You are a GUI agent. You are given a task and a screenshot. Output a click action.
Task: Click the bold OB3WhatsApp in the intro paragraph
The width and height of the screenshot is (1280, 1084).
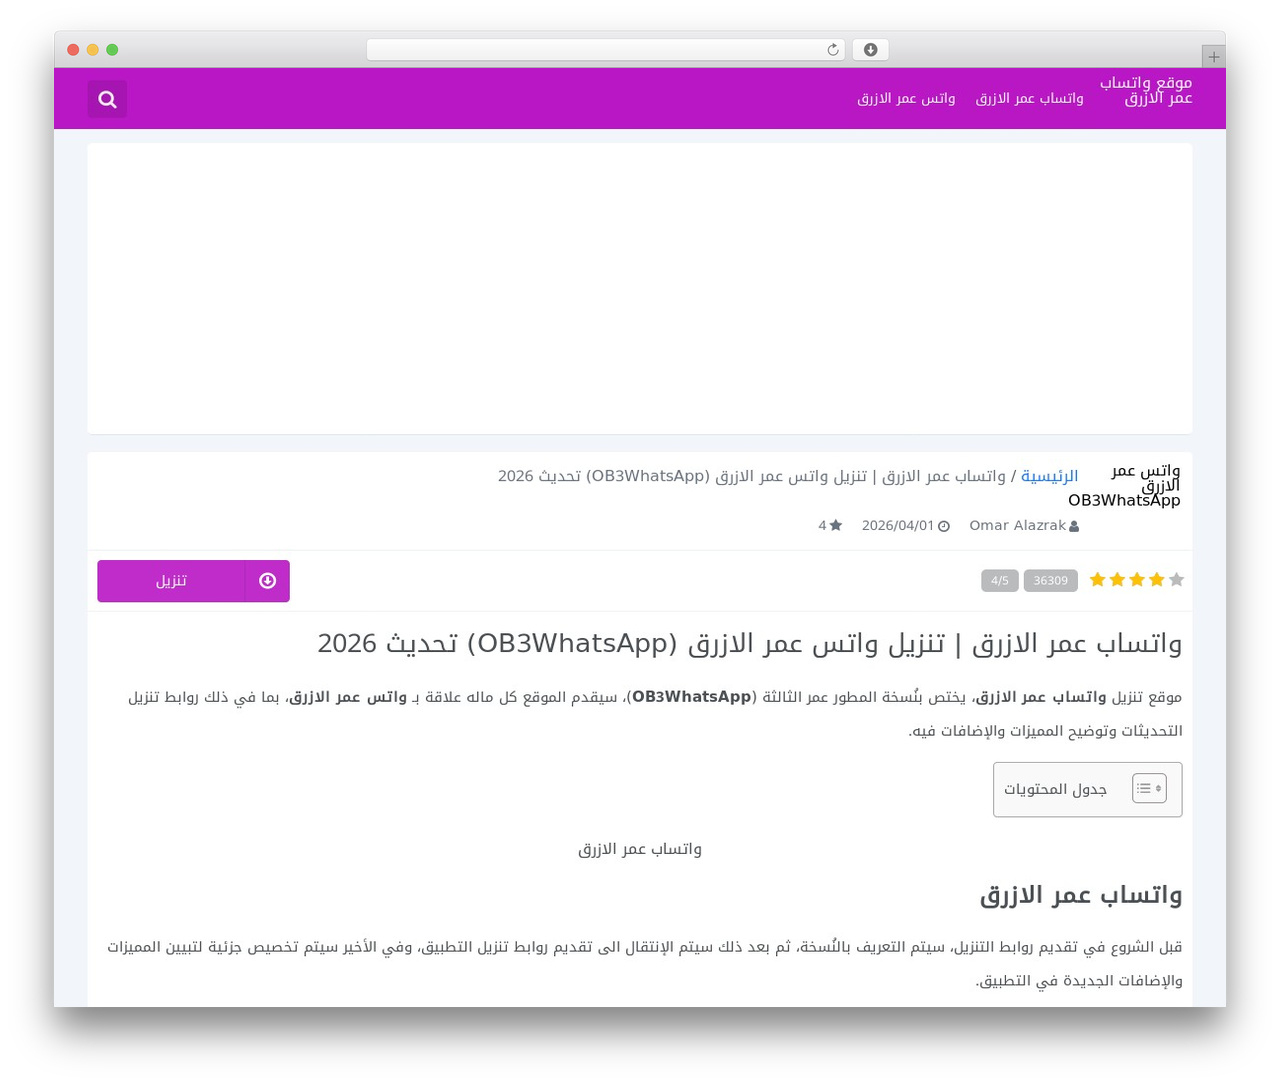691,697
